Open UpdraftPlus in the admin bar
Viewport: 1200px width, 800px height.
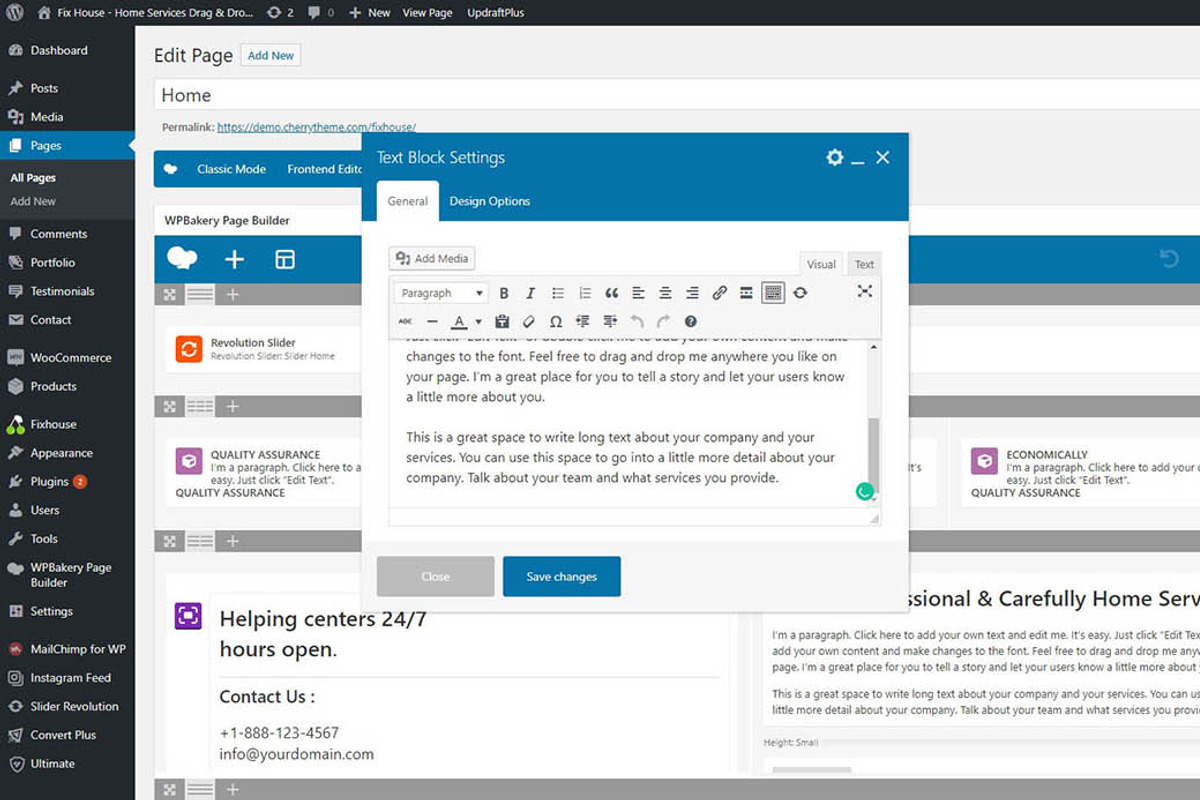point(496,13)
